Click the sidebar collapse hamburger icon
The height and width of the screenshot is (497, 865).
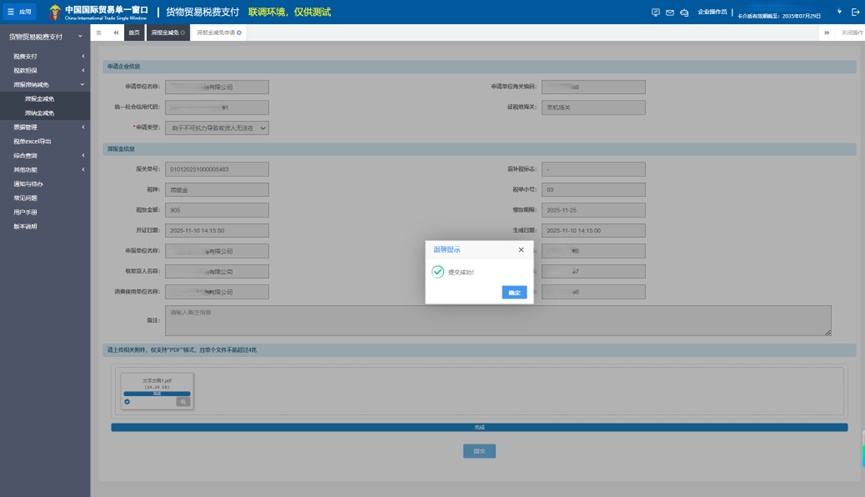pyautogui.click(x=98, y=33)
